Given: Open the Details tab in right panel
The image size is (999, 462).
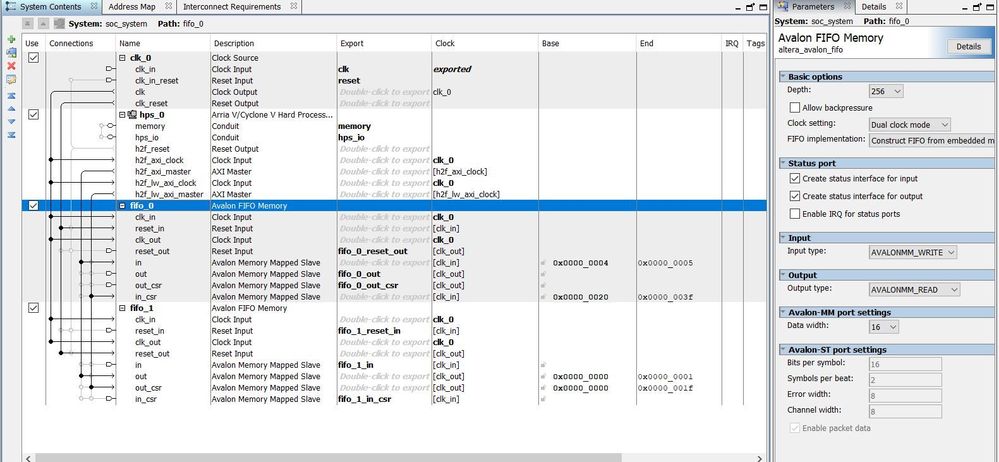Looking at the screenshot, I should pyautogui.click(x=873, y=7).
